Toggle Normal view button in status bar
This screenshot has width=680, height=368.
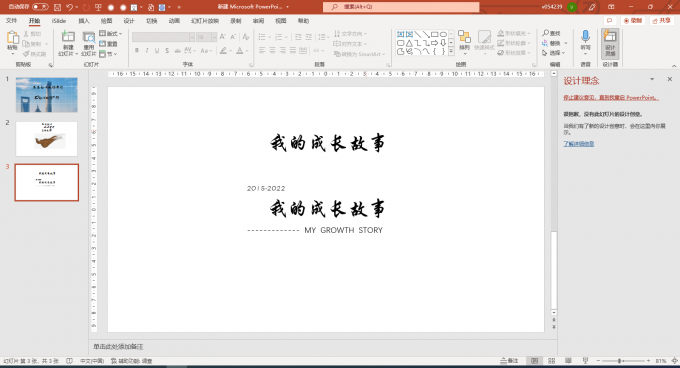[x=535, y=361]
